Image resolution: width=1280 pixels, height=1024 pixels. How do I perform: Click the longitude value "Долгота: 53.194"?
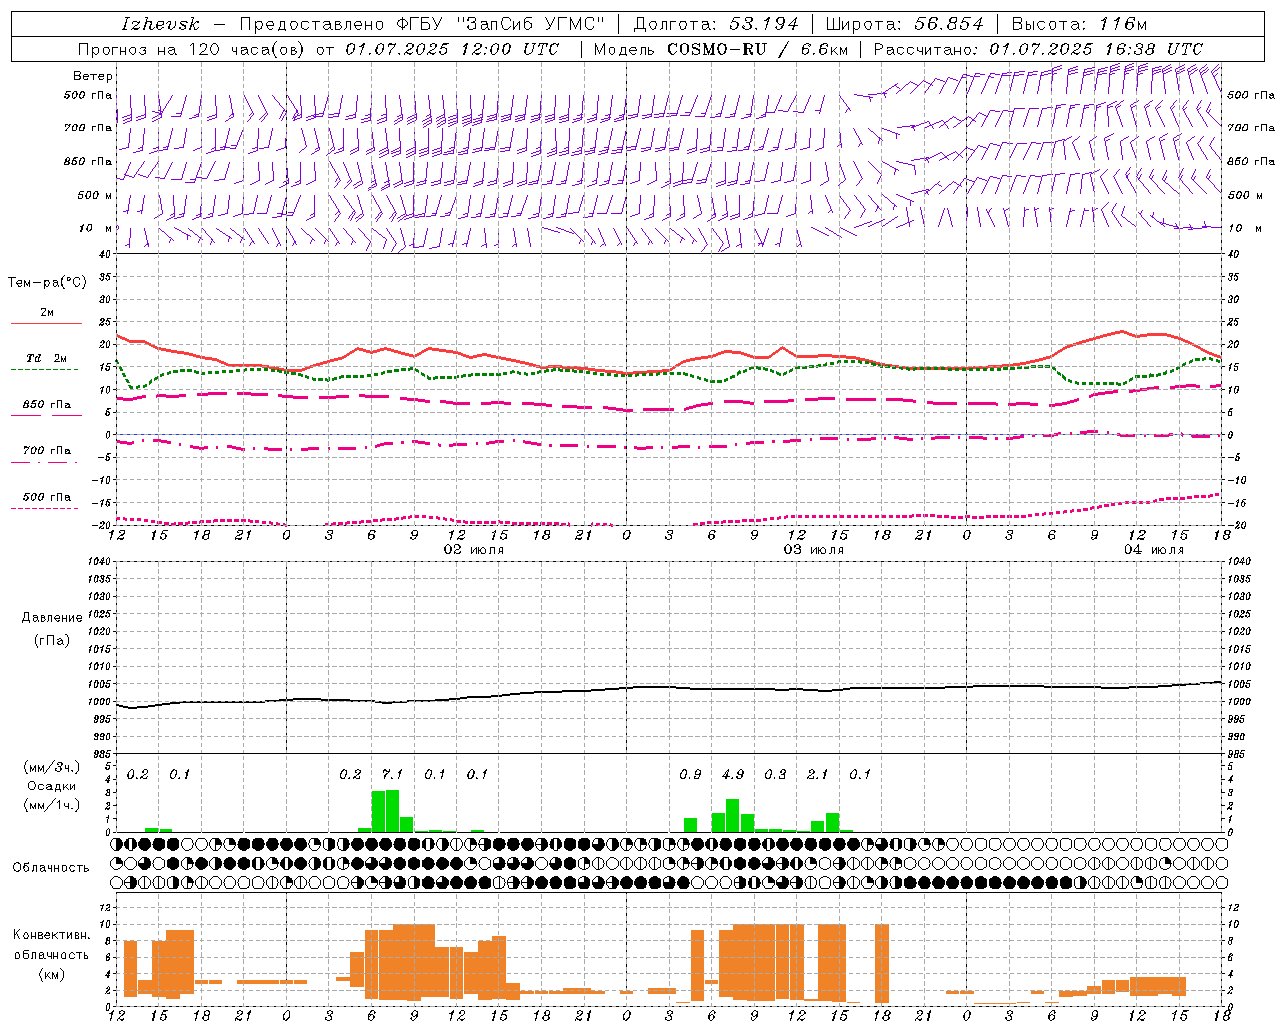coord(716,24)
